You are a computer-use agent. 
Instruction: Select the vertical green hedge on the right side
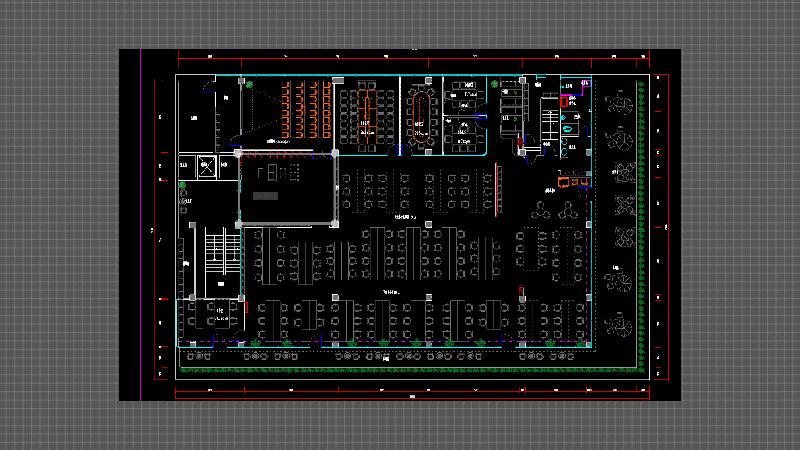(x=639, y=210)
